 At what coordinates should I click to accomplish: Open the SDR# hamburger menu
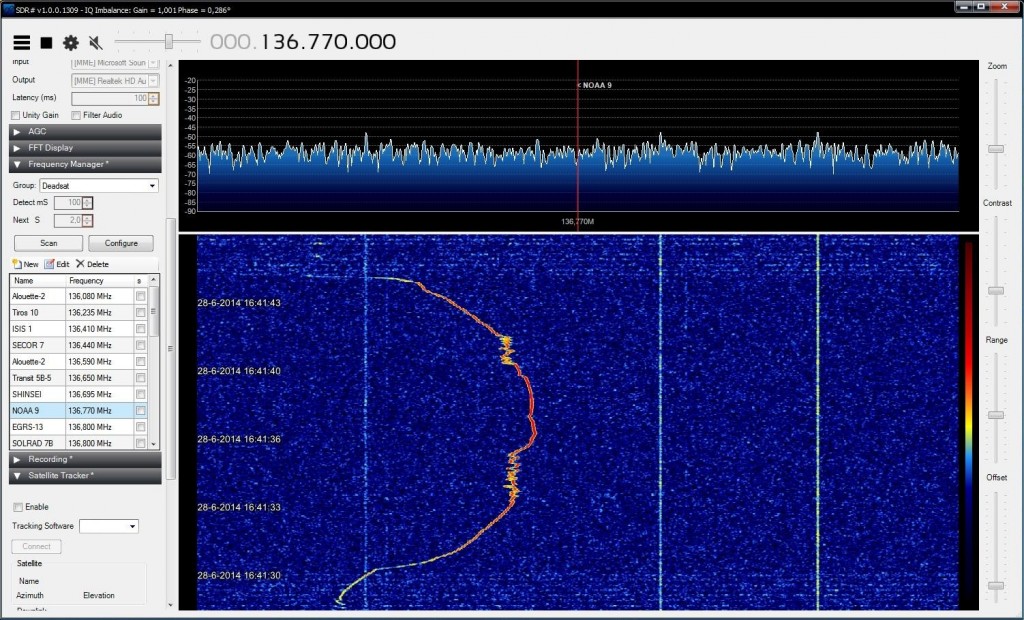21,42
